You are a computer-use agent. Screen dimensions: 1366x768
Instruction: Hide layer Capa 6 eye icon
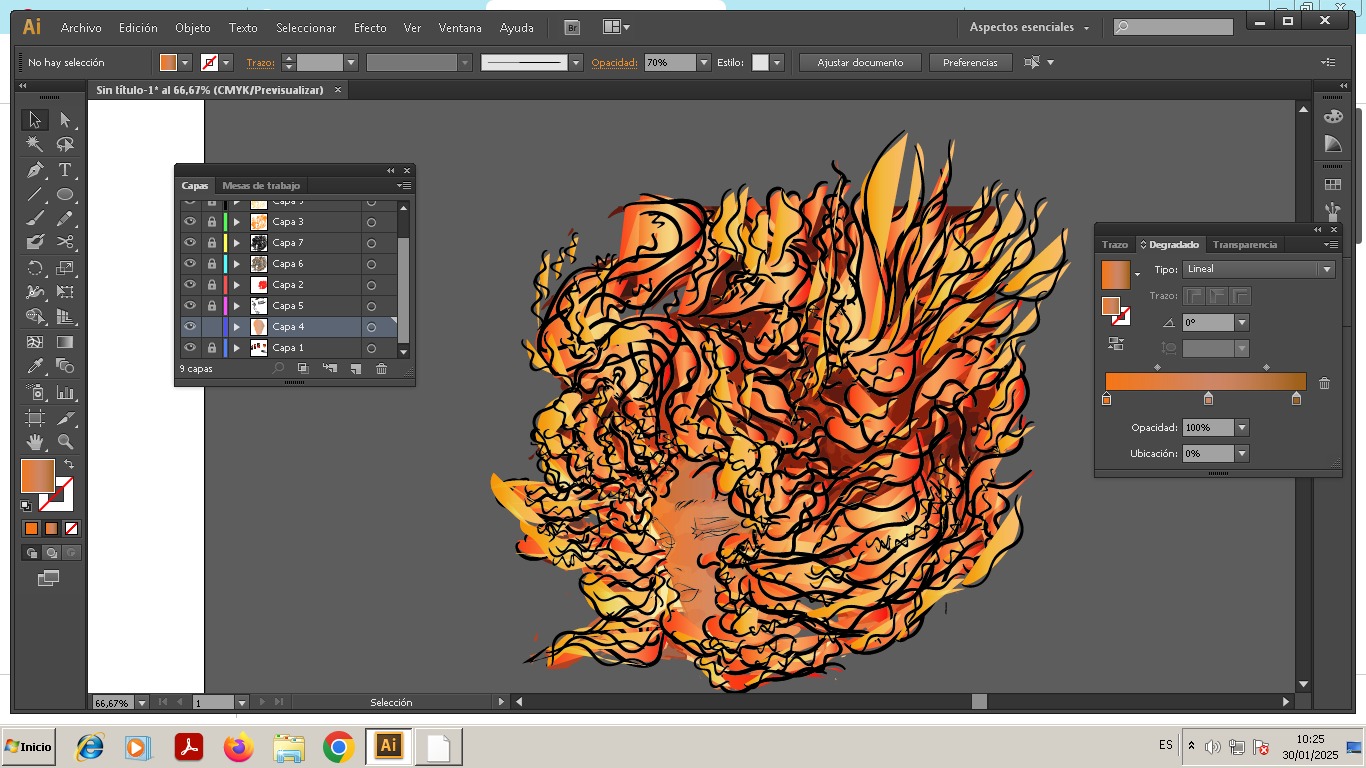[x=190, y=264]
